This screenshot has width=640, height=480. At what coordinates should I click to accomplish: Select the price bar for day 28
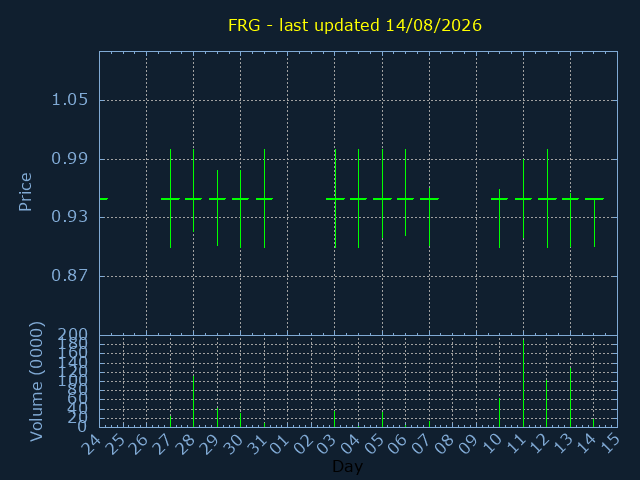pos(193,191)
